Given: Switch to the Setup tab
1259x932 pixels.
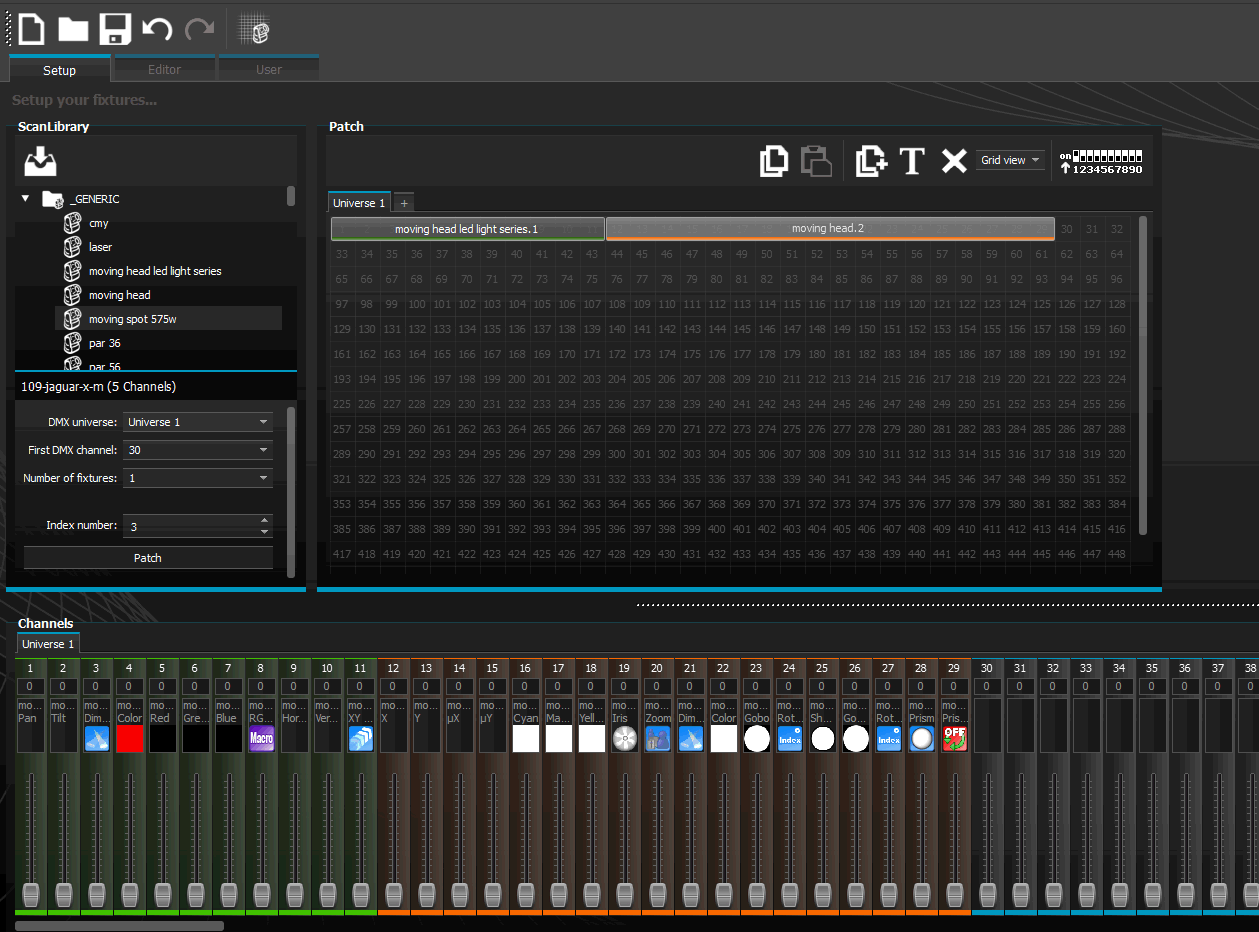Looking at the screenshot, I should pos(59,69).
